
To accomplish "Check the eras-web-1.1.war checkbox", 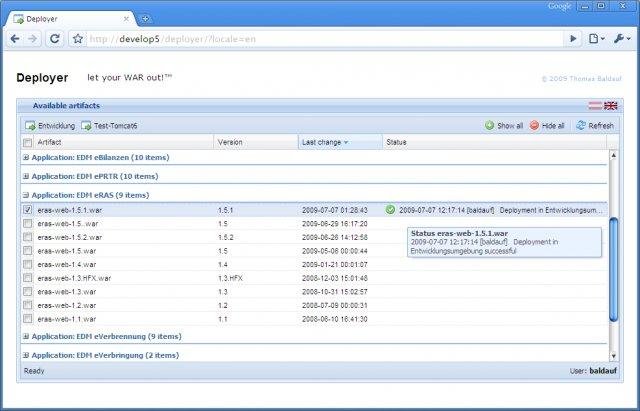I will 27,319.
